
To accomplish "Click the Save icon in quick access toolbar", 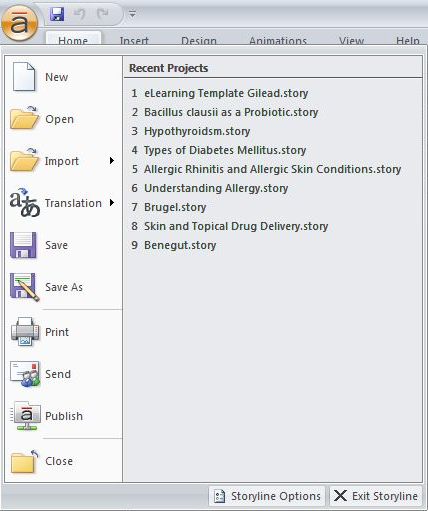I will (x=57, y=14).
